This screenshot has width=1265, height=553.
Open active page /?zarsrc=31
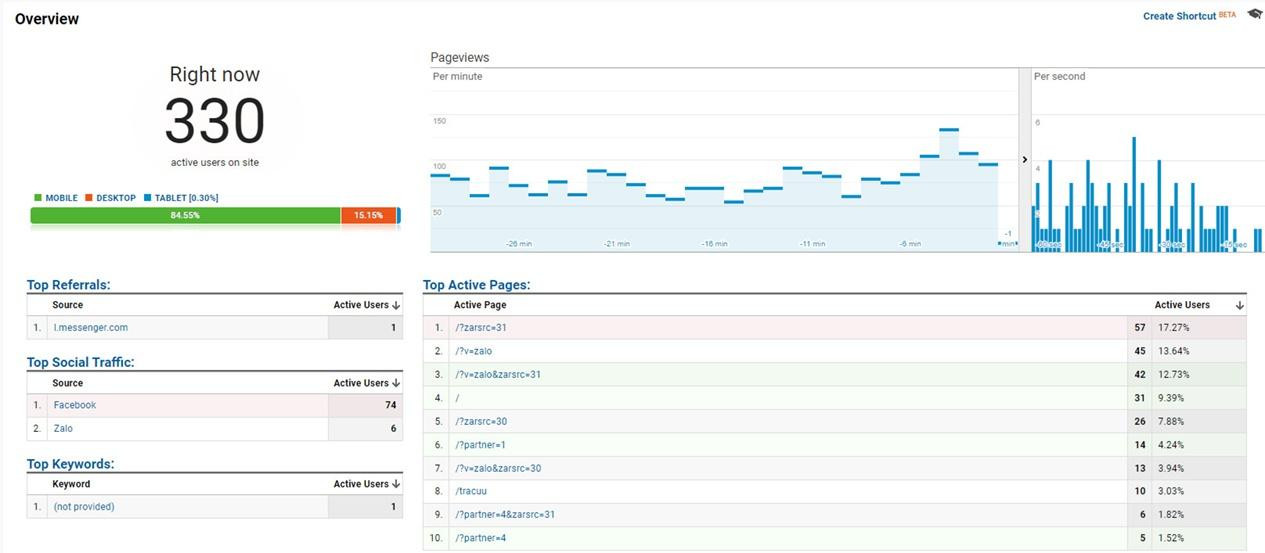pos(480,328)
